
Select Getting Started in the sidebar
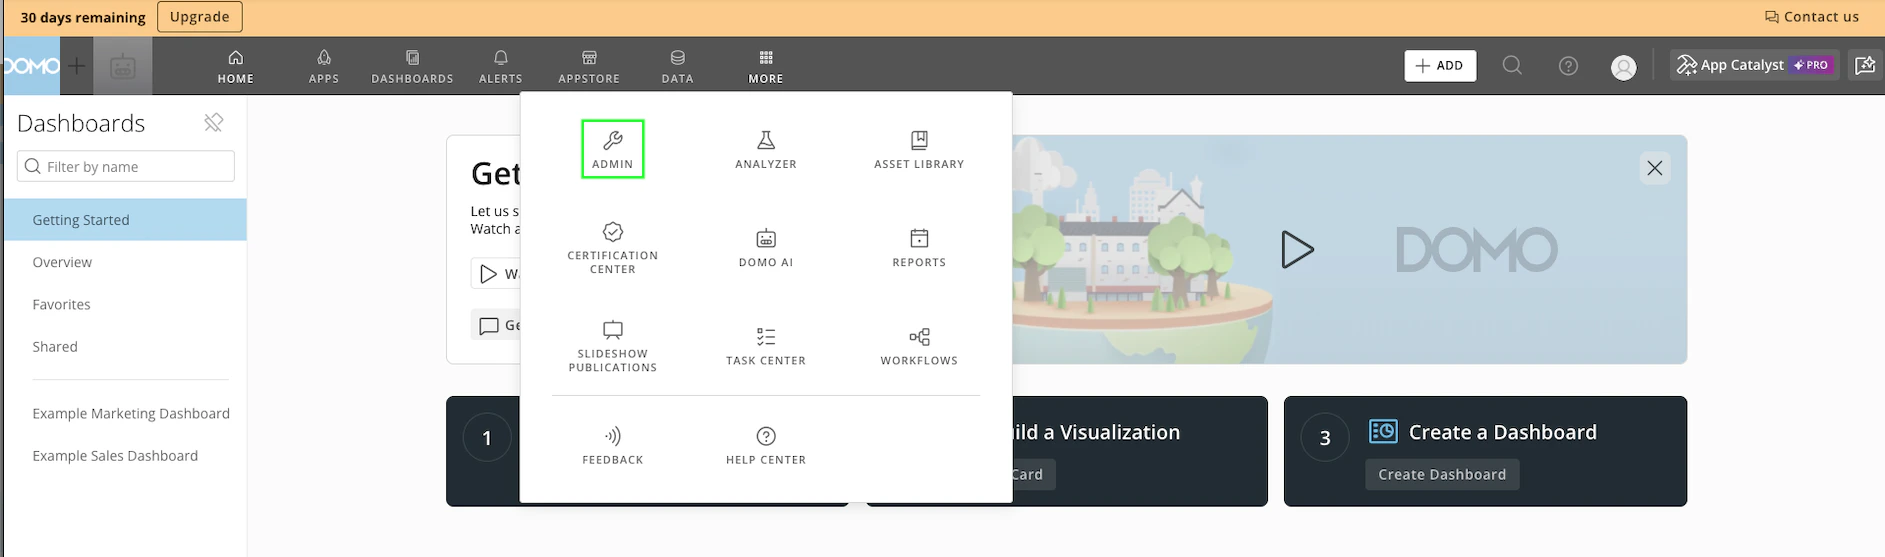(x=125, y=220)
